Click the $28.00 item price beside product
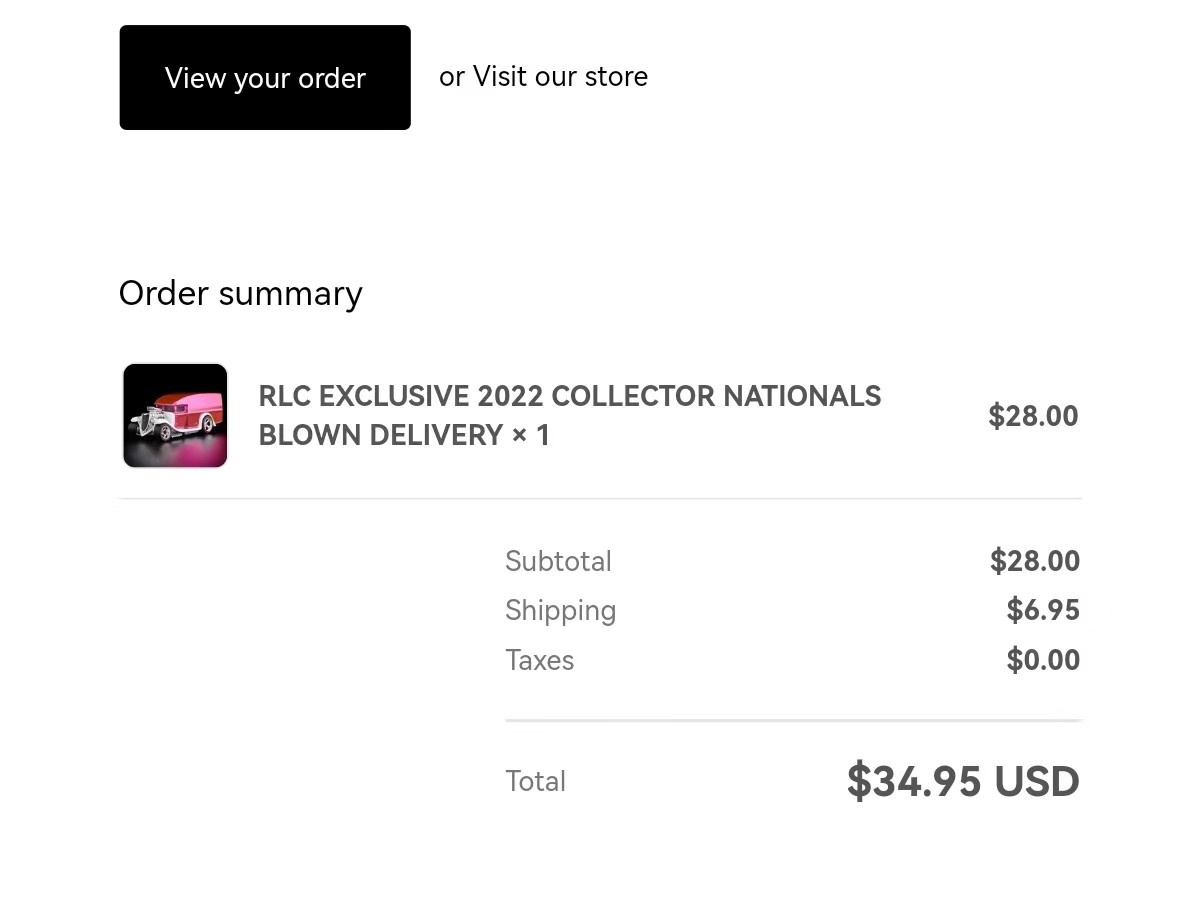This screenshot has width=1200, height=911. 1033,416
